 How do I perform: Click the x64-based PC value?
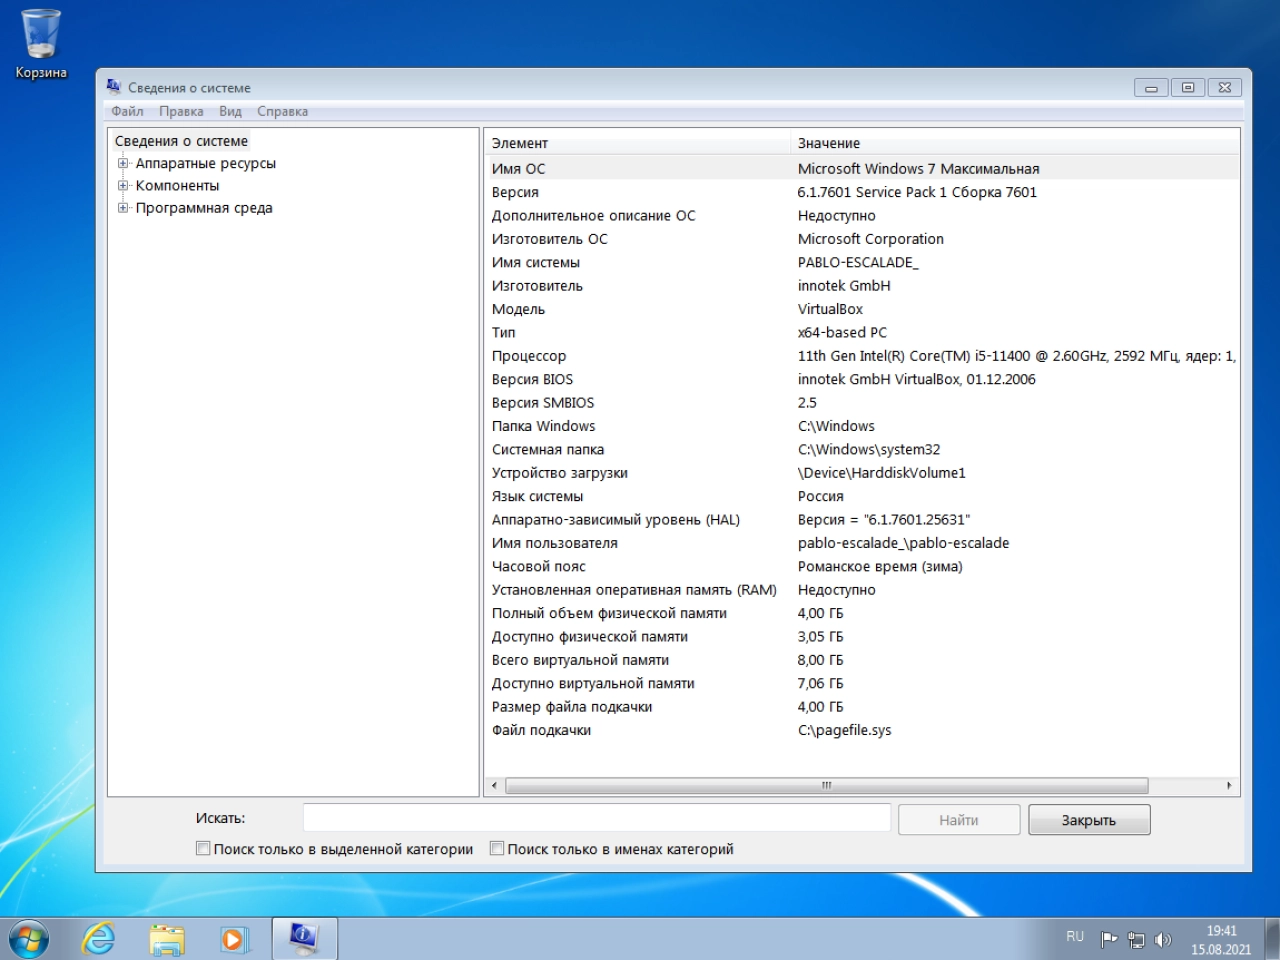[x=842, y=332]
